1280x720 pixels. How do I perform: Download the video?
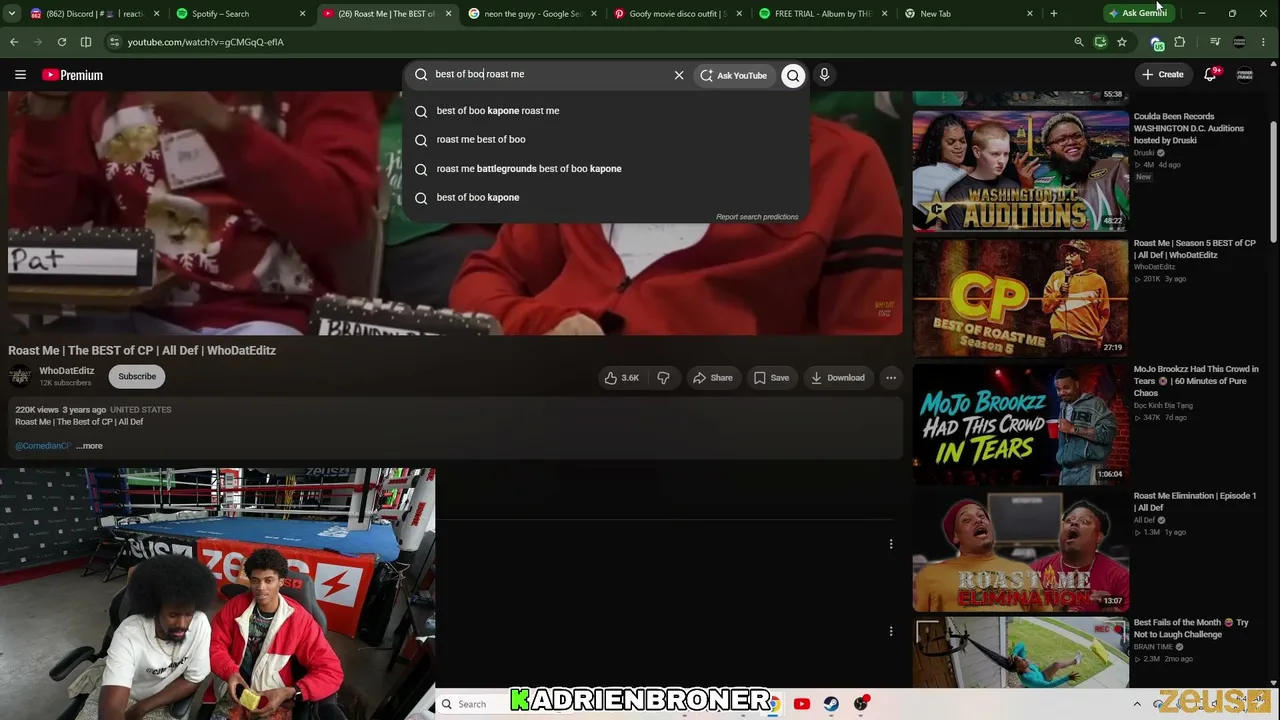pos(837,378)
